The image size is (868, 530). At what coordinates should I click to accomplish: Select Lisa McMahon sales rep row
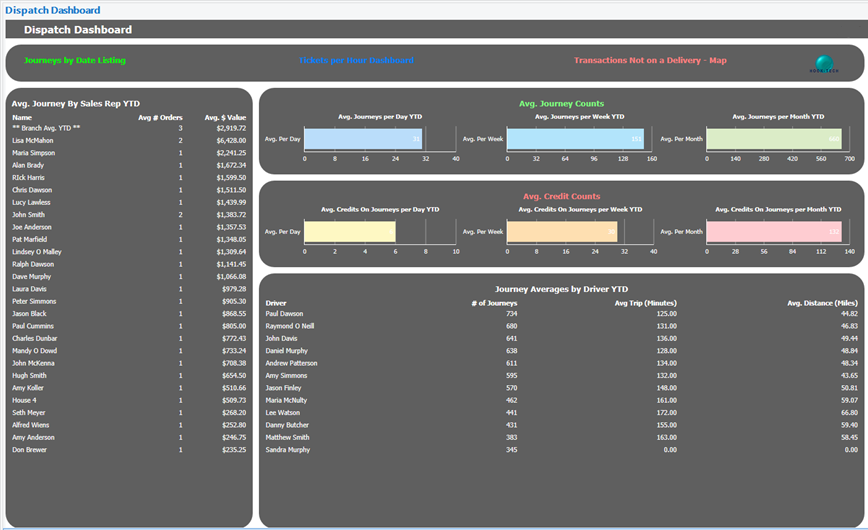pos(129,141)
